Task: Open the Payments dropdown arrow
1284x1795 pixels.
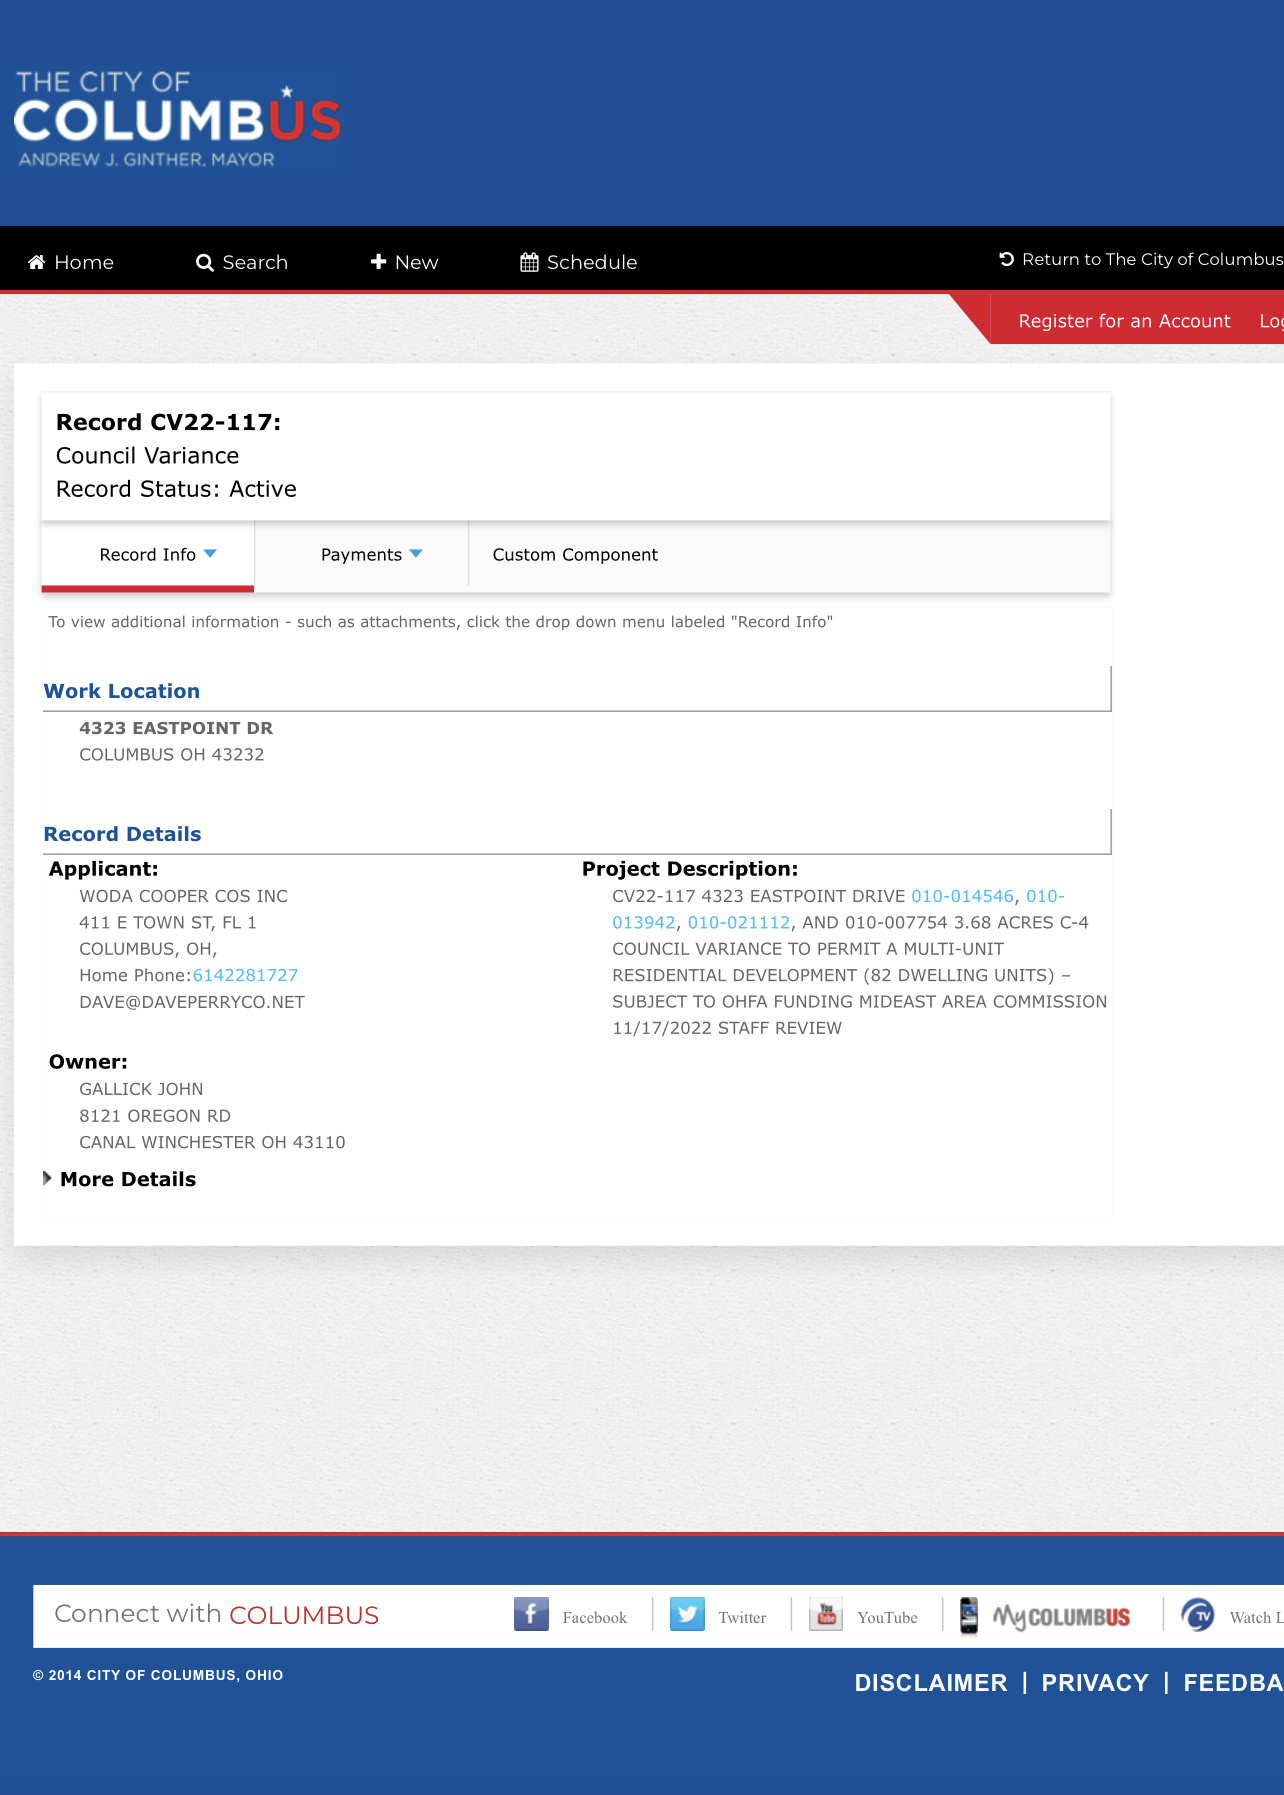Action: coord(416,553)
